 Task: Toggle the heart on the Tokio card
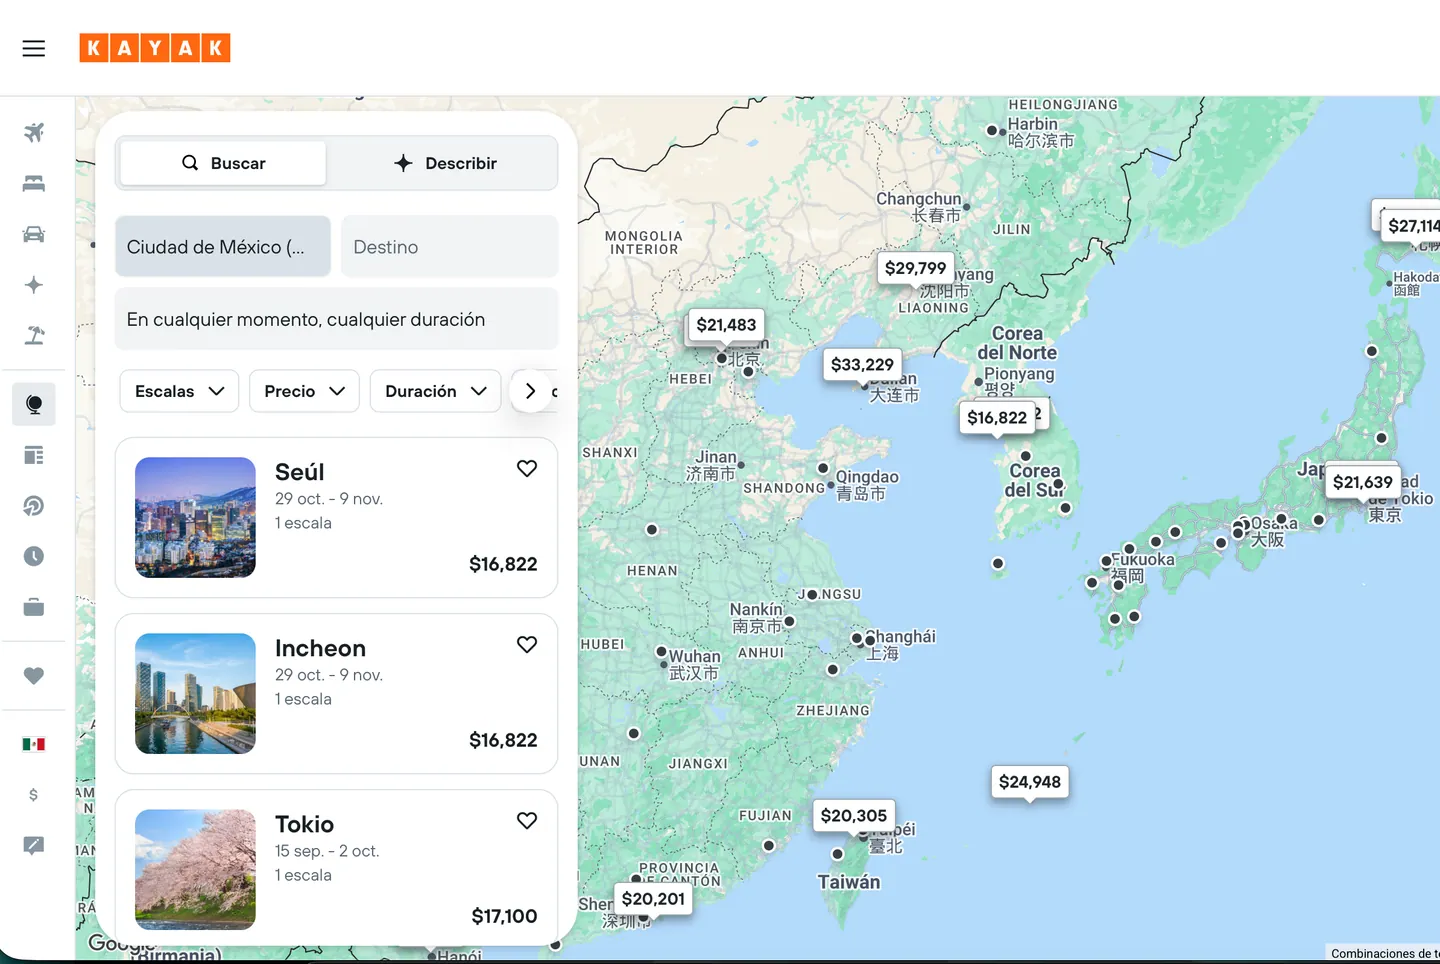pos(527,820)
